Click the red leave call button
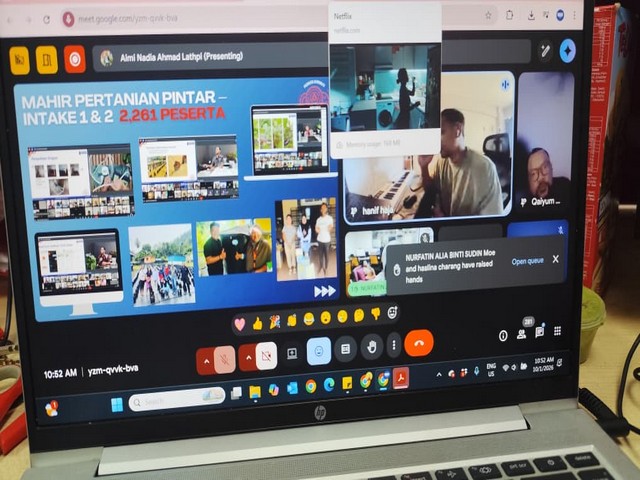 [x=420, y=343]
